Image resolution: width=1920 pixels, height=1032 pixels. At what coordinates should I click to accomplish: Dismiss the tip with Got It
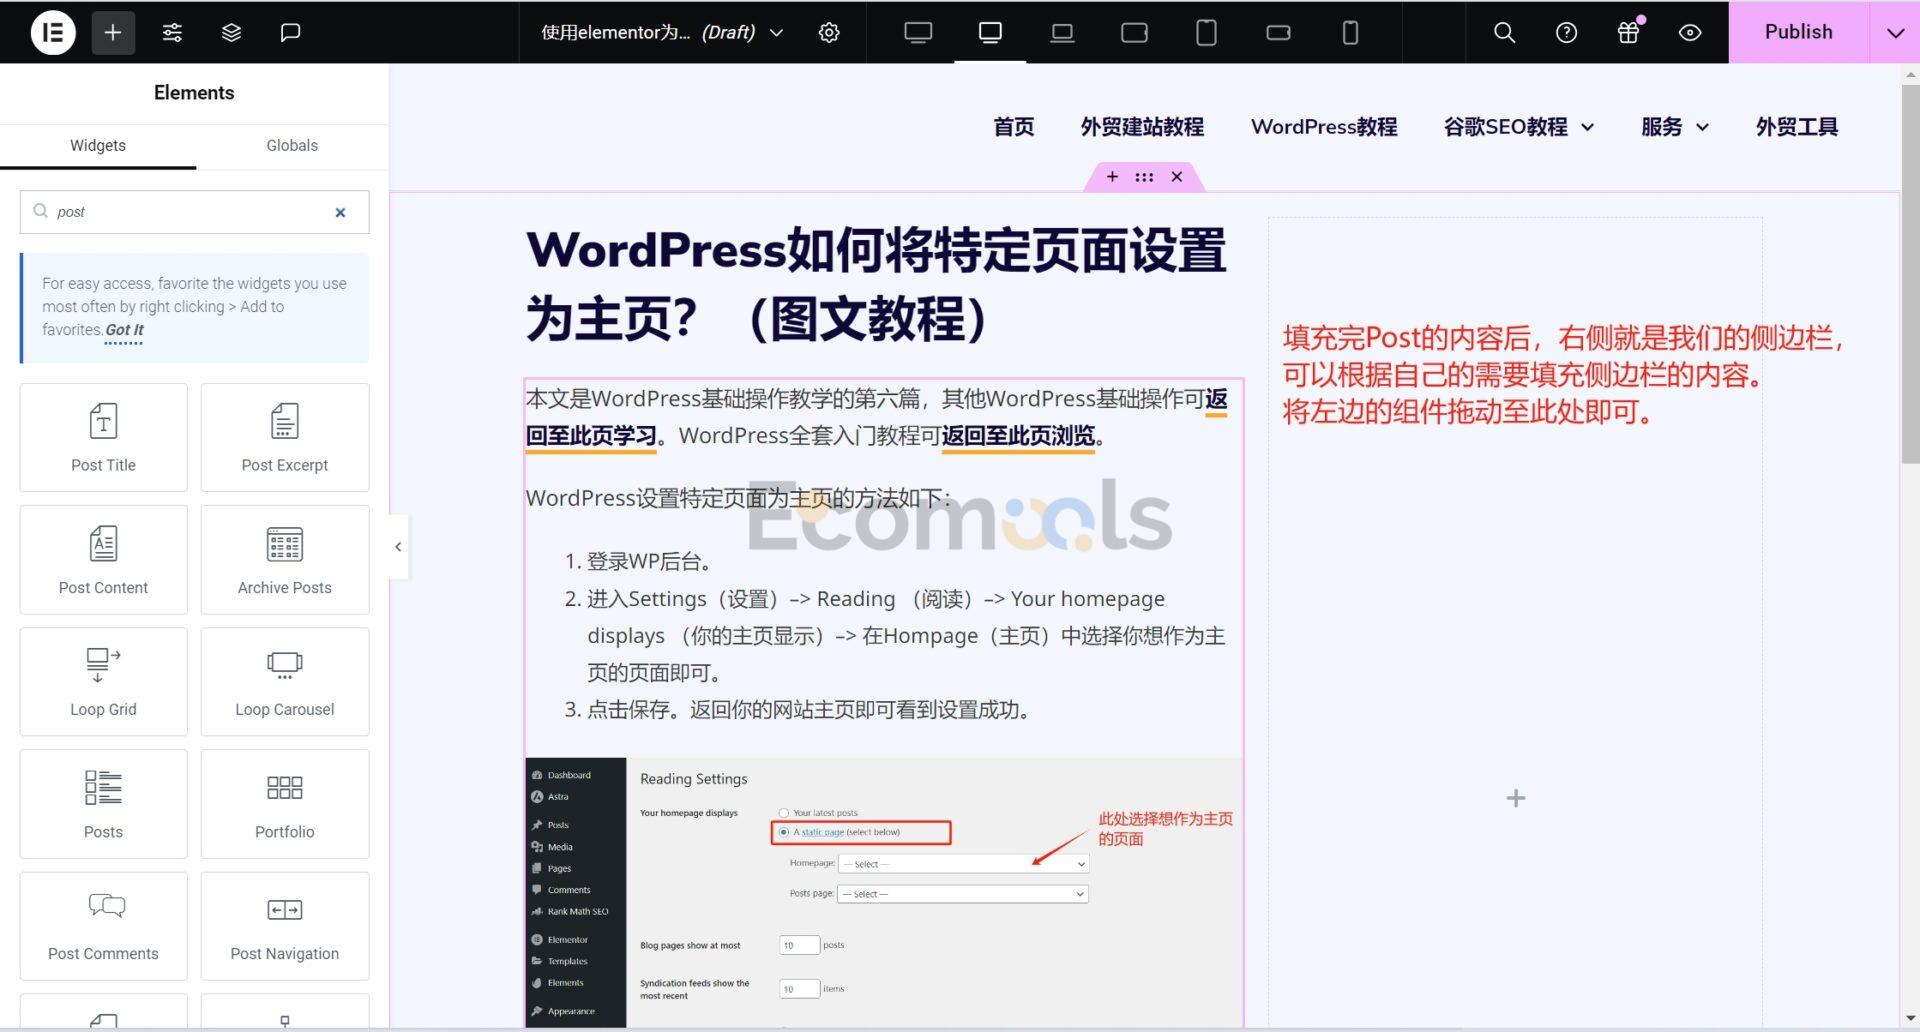click(124, 330)
